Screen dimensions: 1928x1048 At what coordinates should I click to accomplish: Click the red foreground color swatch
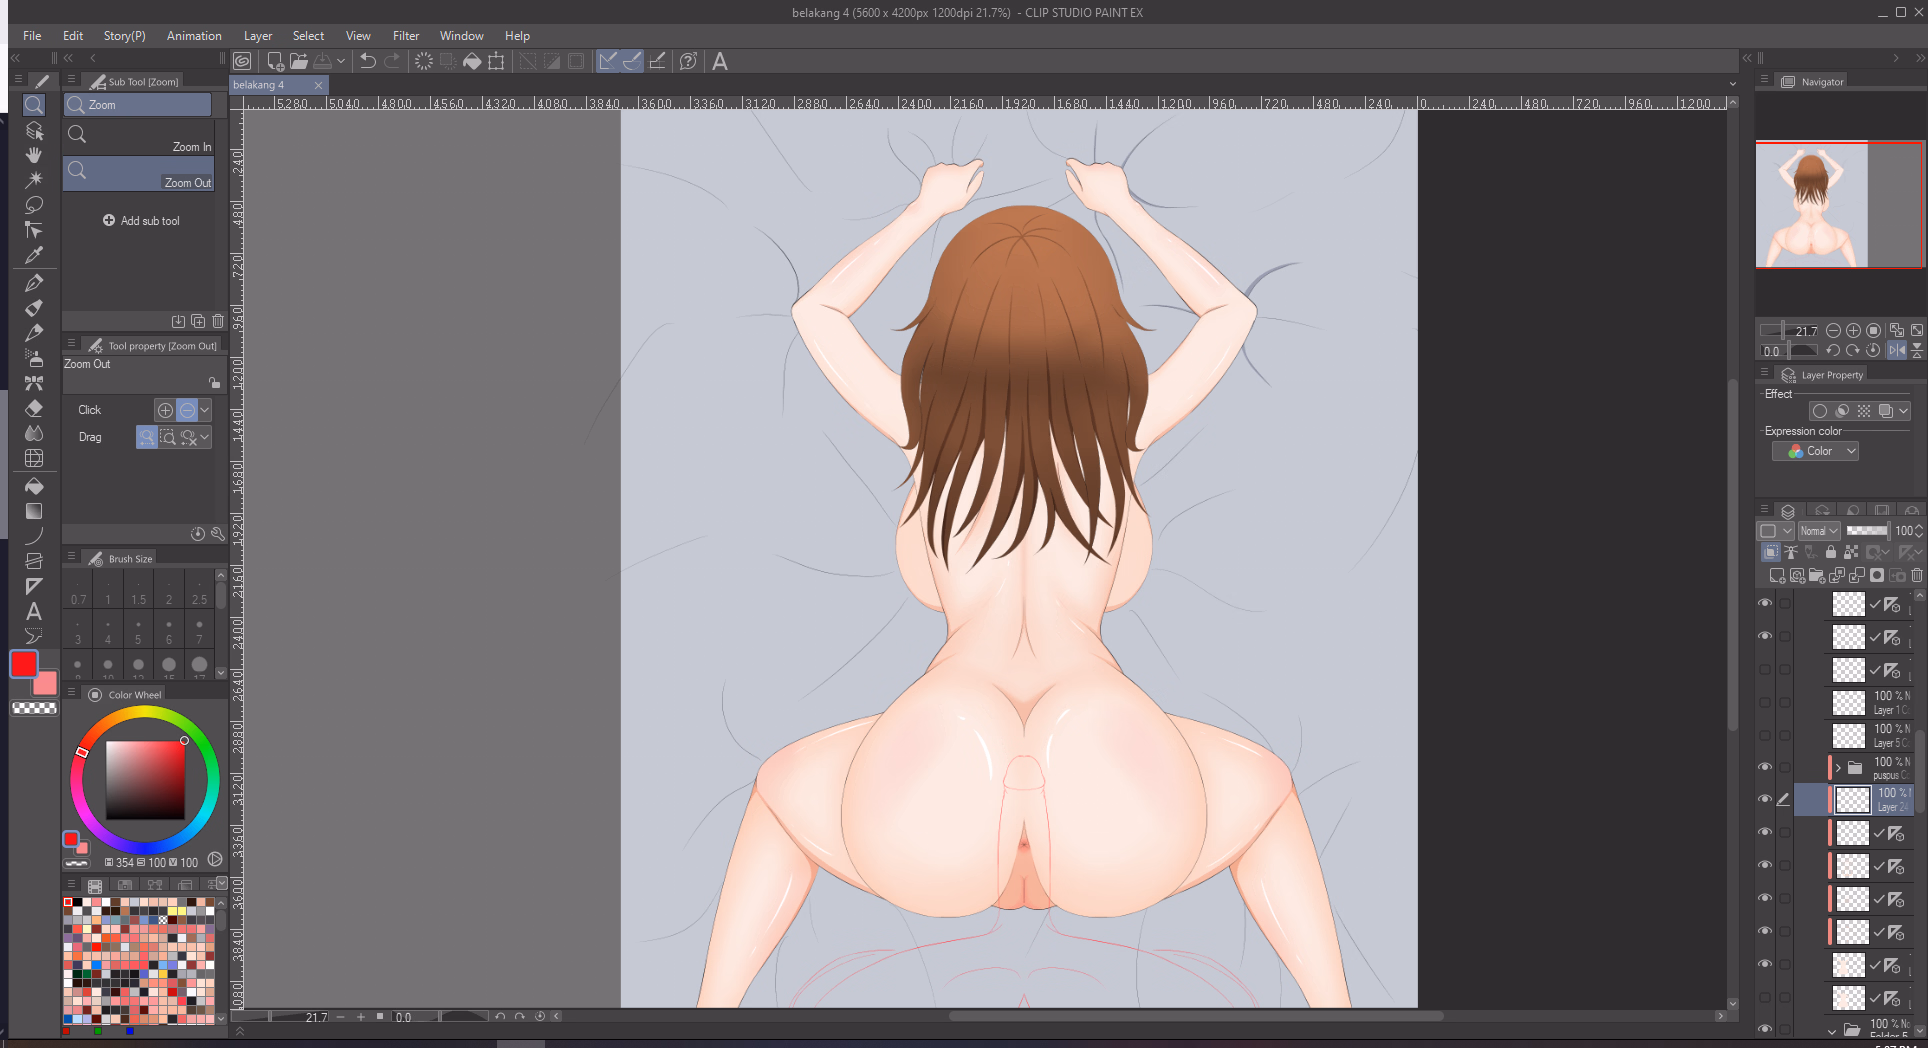24,664
